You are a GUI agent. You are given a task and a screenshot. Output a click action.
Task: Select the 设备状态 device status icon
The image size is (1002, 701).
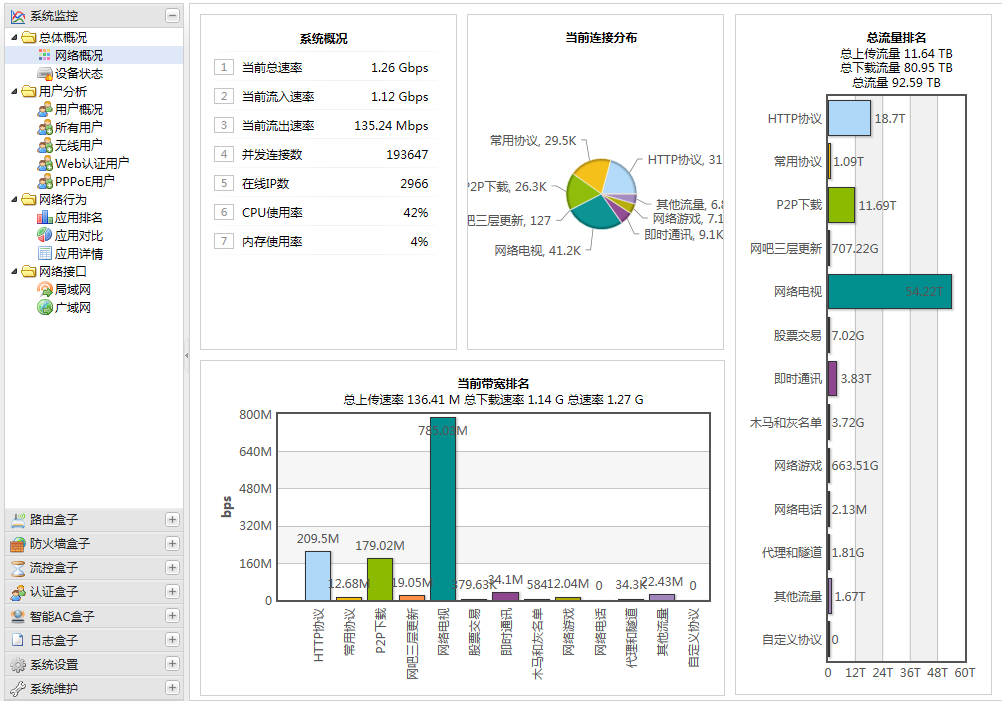45,74
